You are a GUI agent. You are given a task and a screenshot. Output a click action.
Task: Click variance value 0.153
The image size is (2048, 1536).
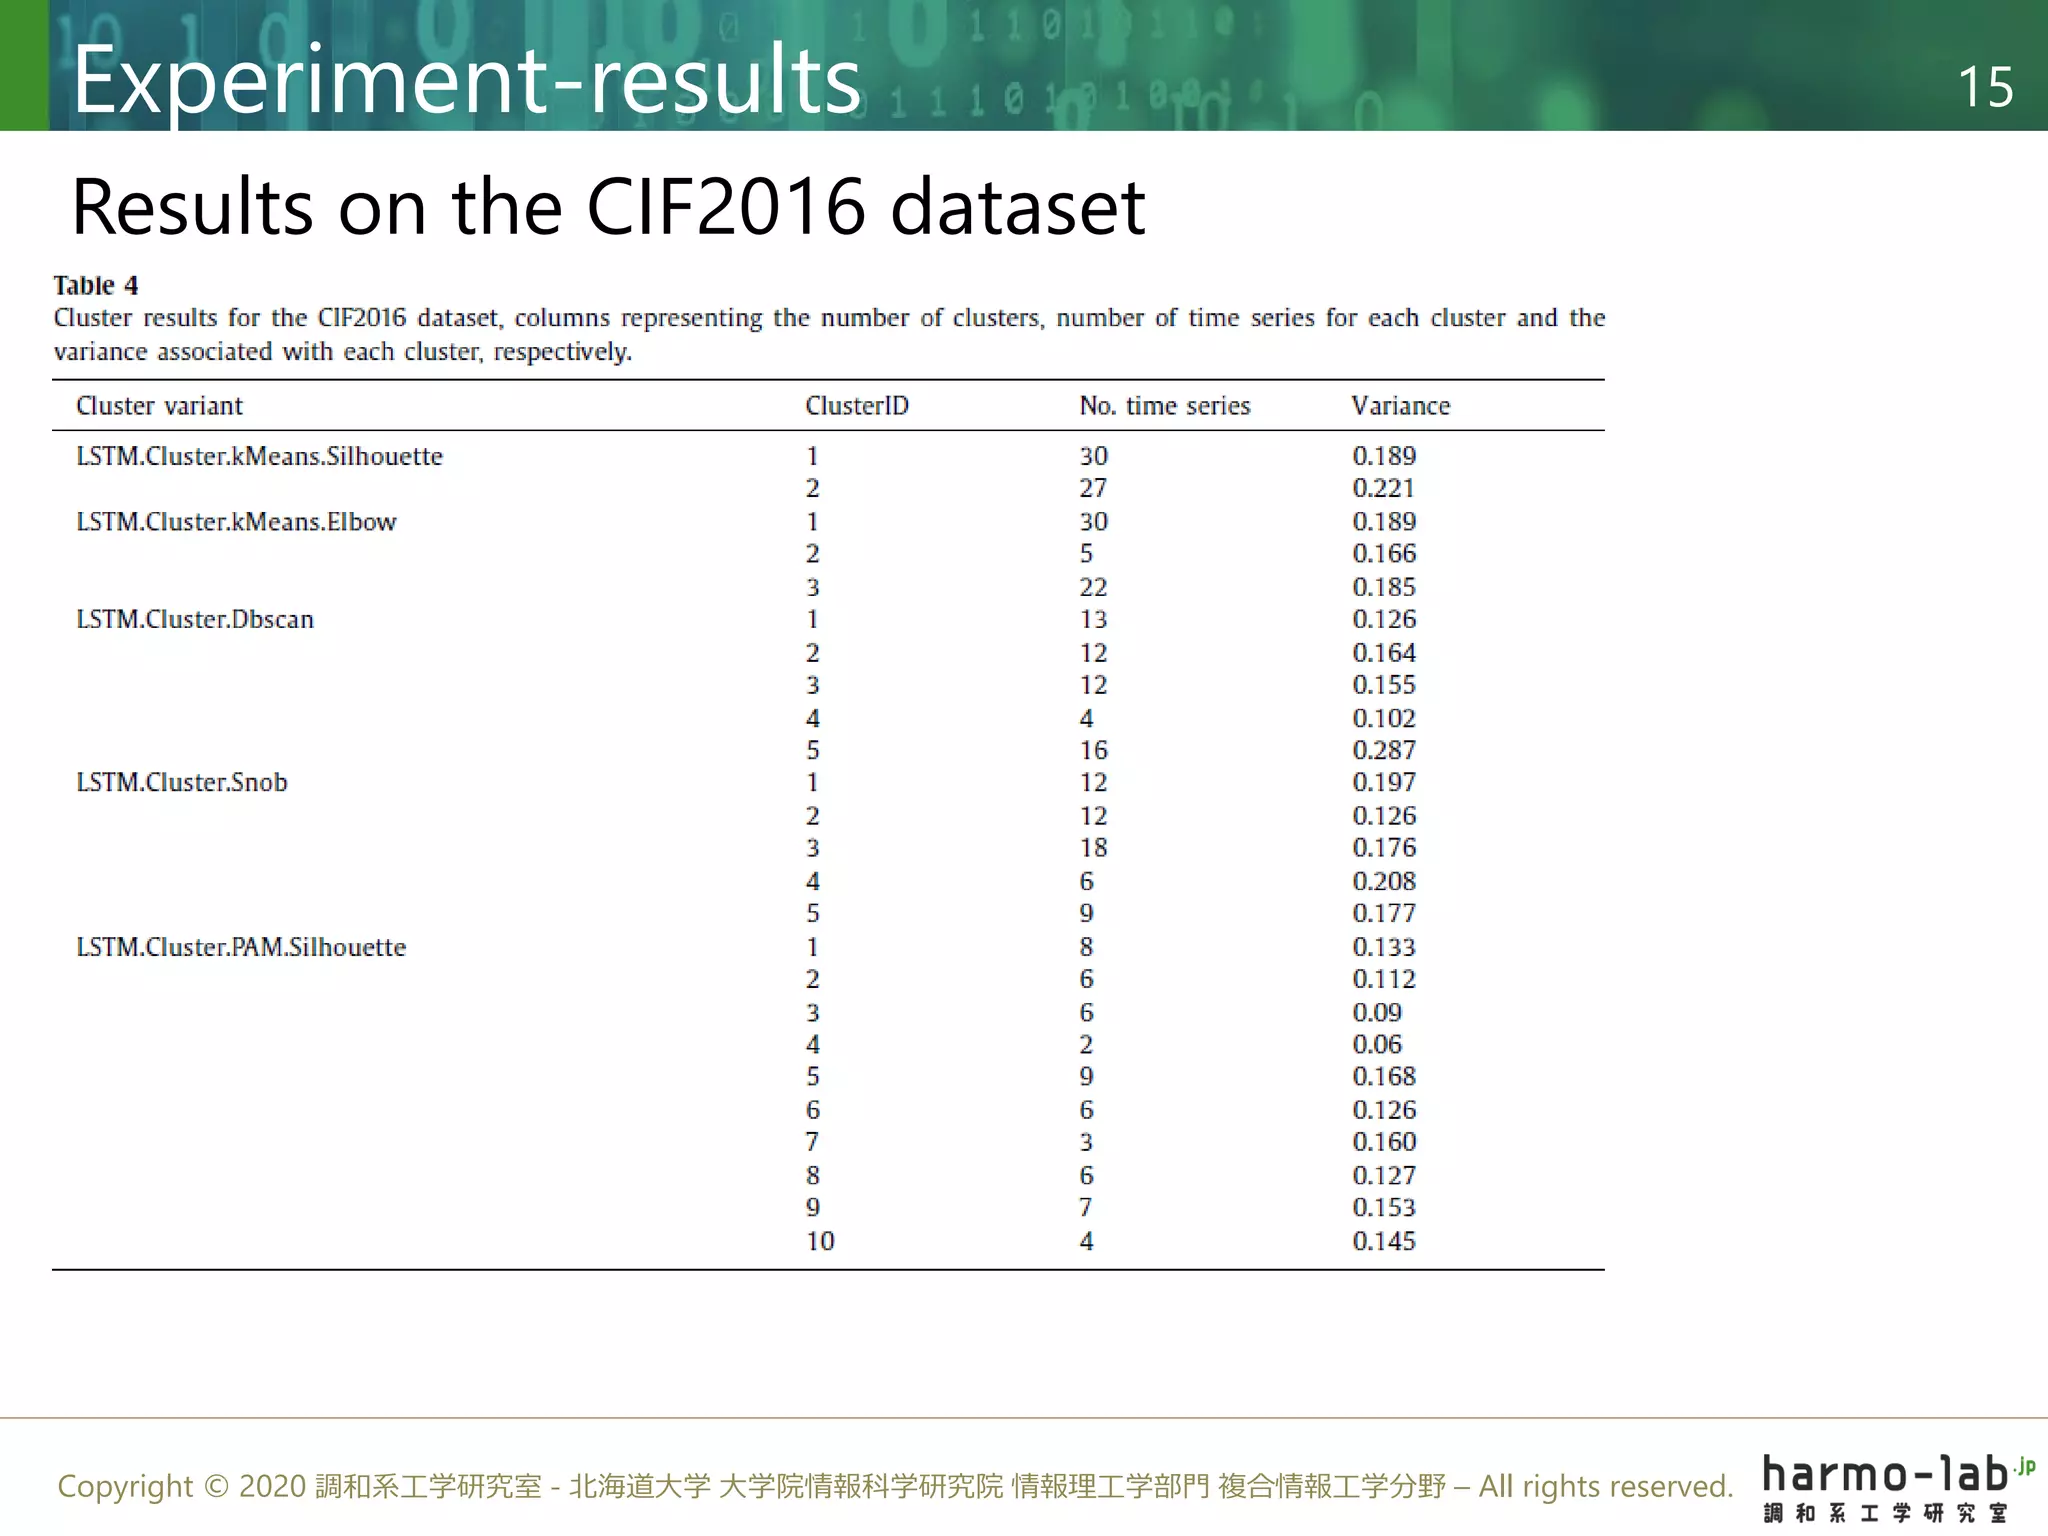tap(1384, 1207)
